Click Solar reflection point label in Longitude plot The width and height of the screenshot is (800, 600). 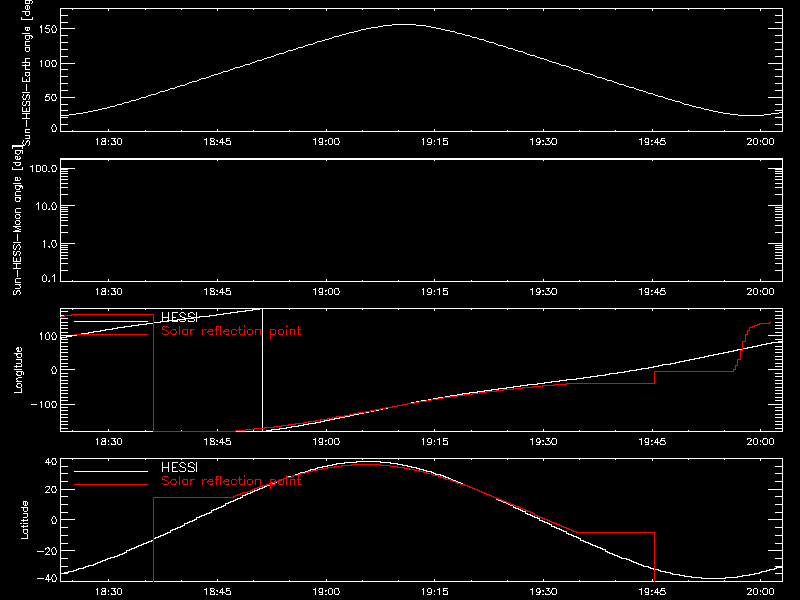(231, 331)
